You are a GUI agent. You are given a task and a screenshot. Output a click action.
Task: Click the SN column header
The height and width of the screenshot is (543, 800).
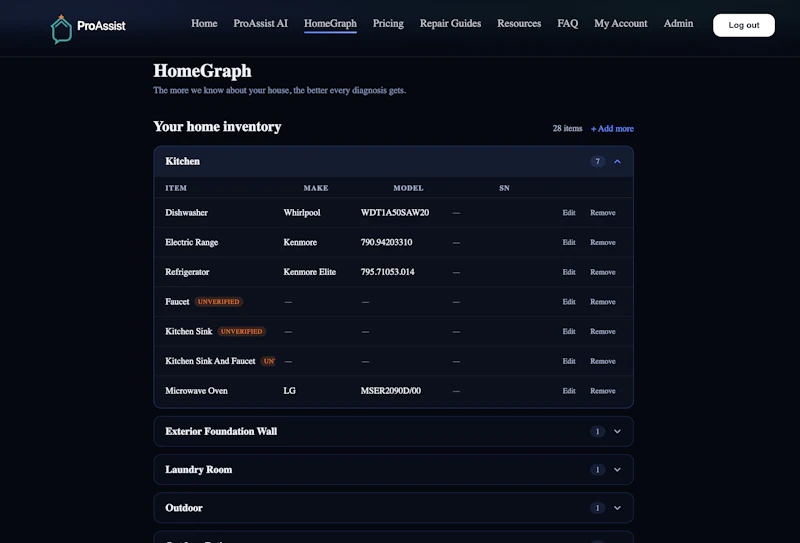[504, 188]
